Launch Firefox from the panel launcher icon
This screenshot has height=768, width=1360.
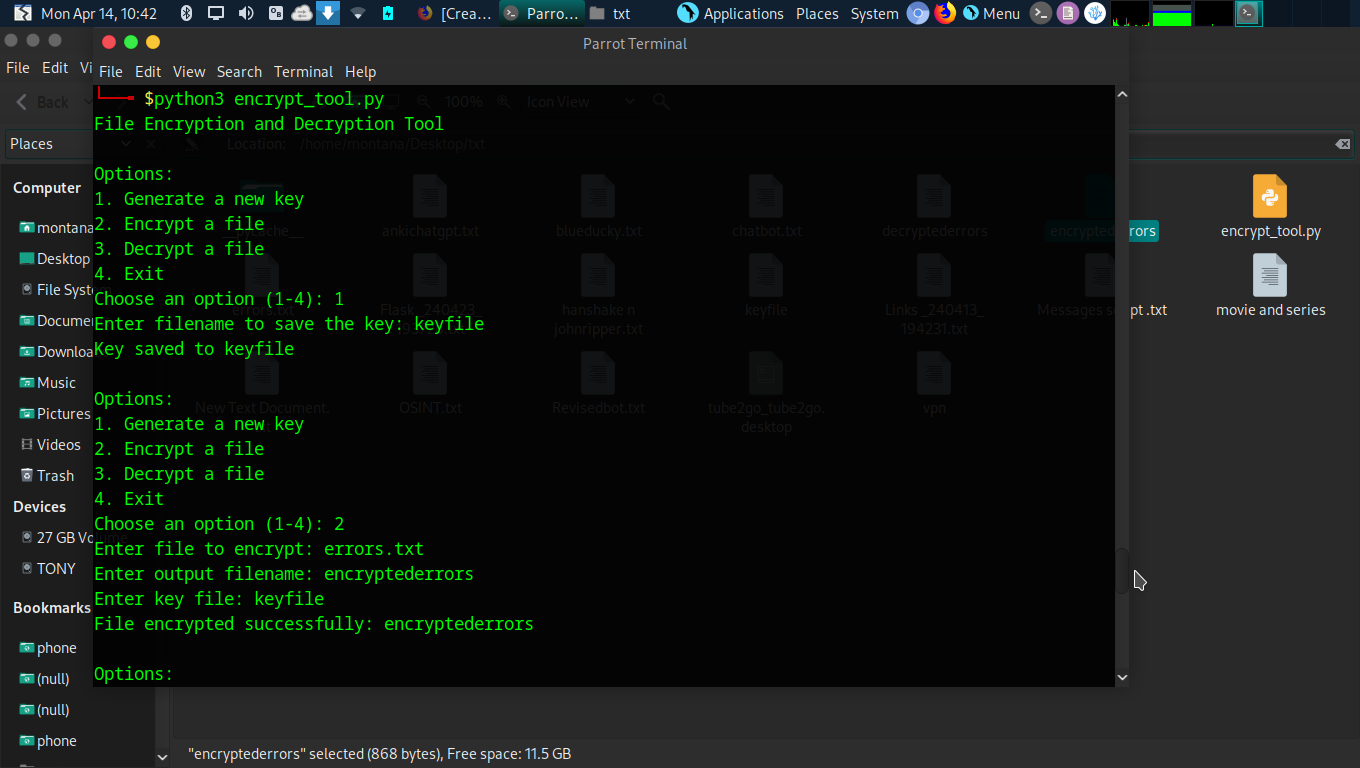[x=945, y=14]
